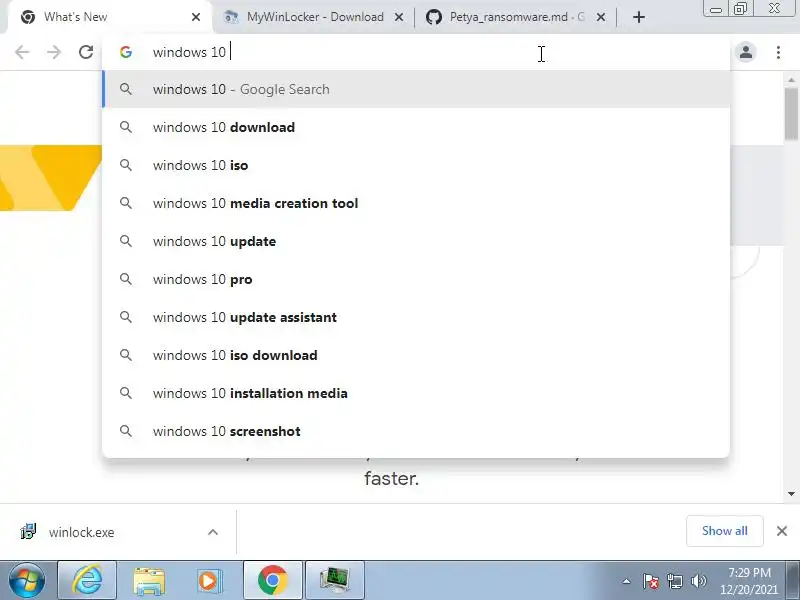Click Show all downloads

tap(724, 531)
